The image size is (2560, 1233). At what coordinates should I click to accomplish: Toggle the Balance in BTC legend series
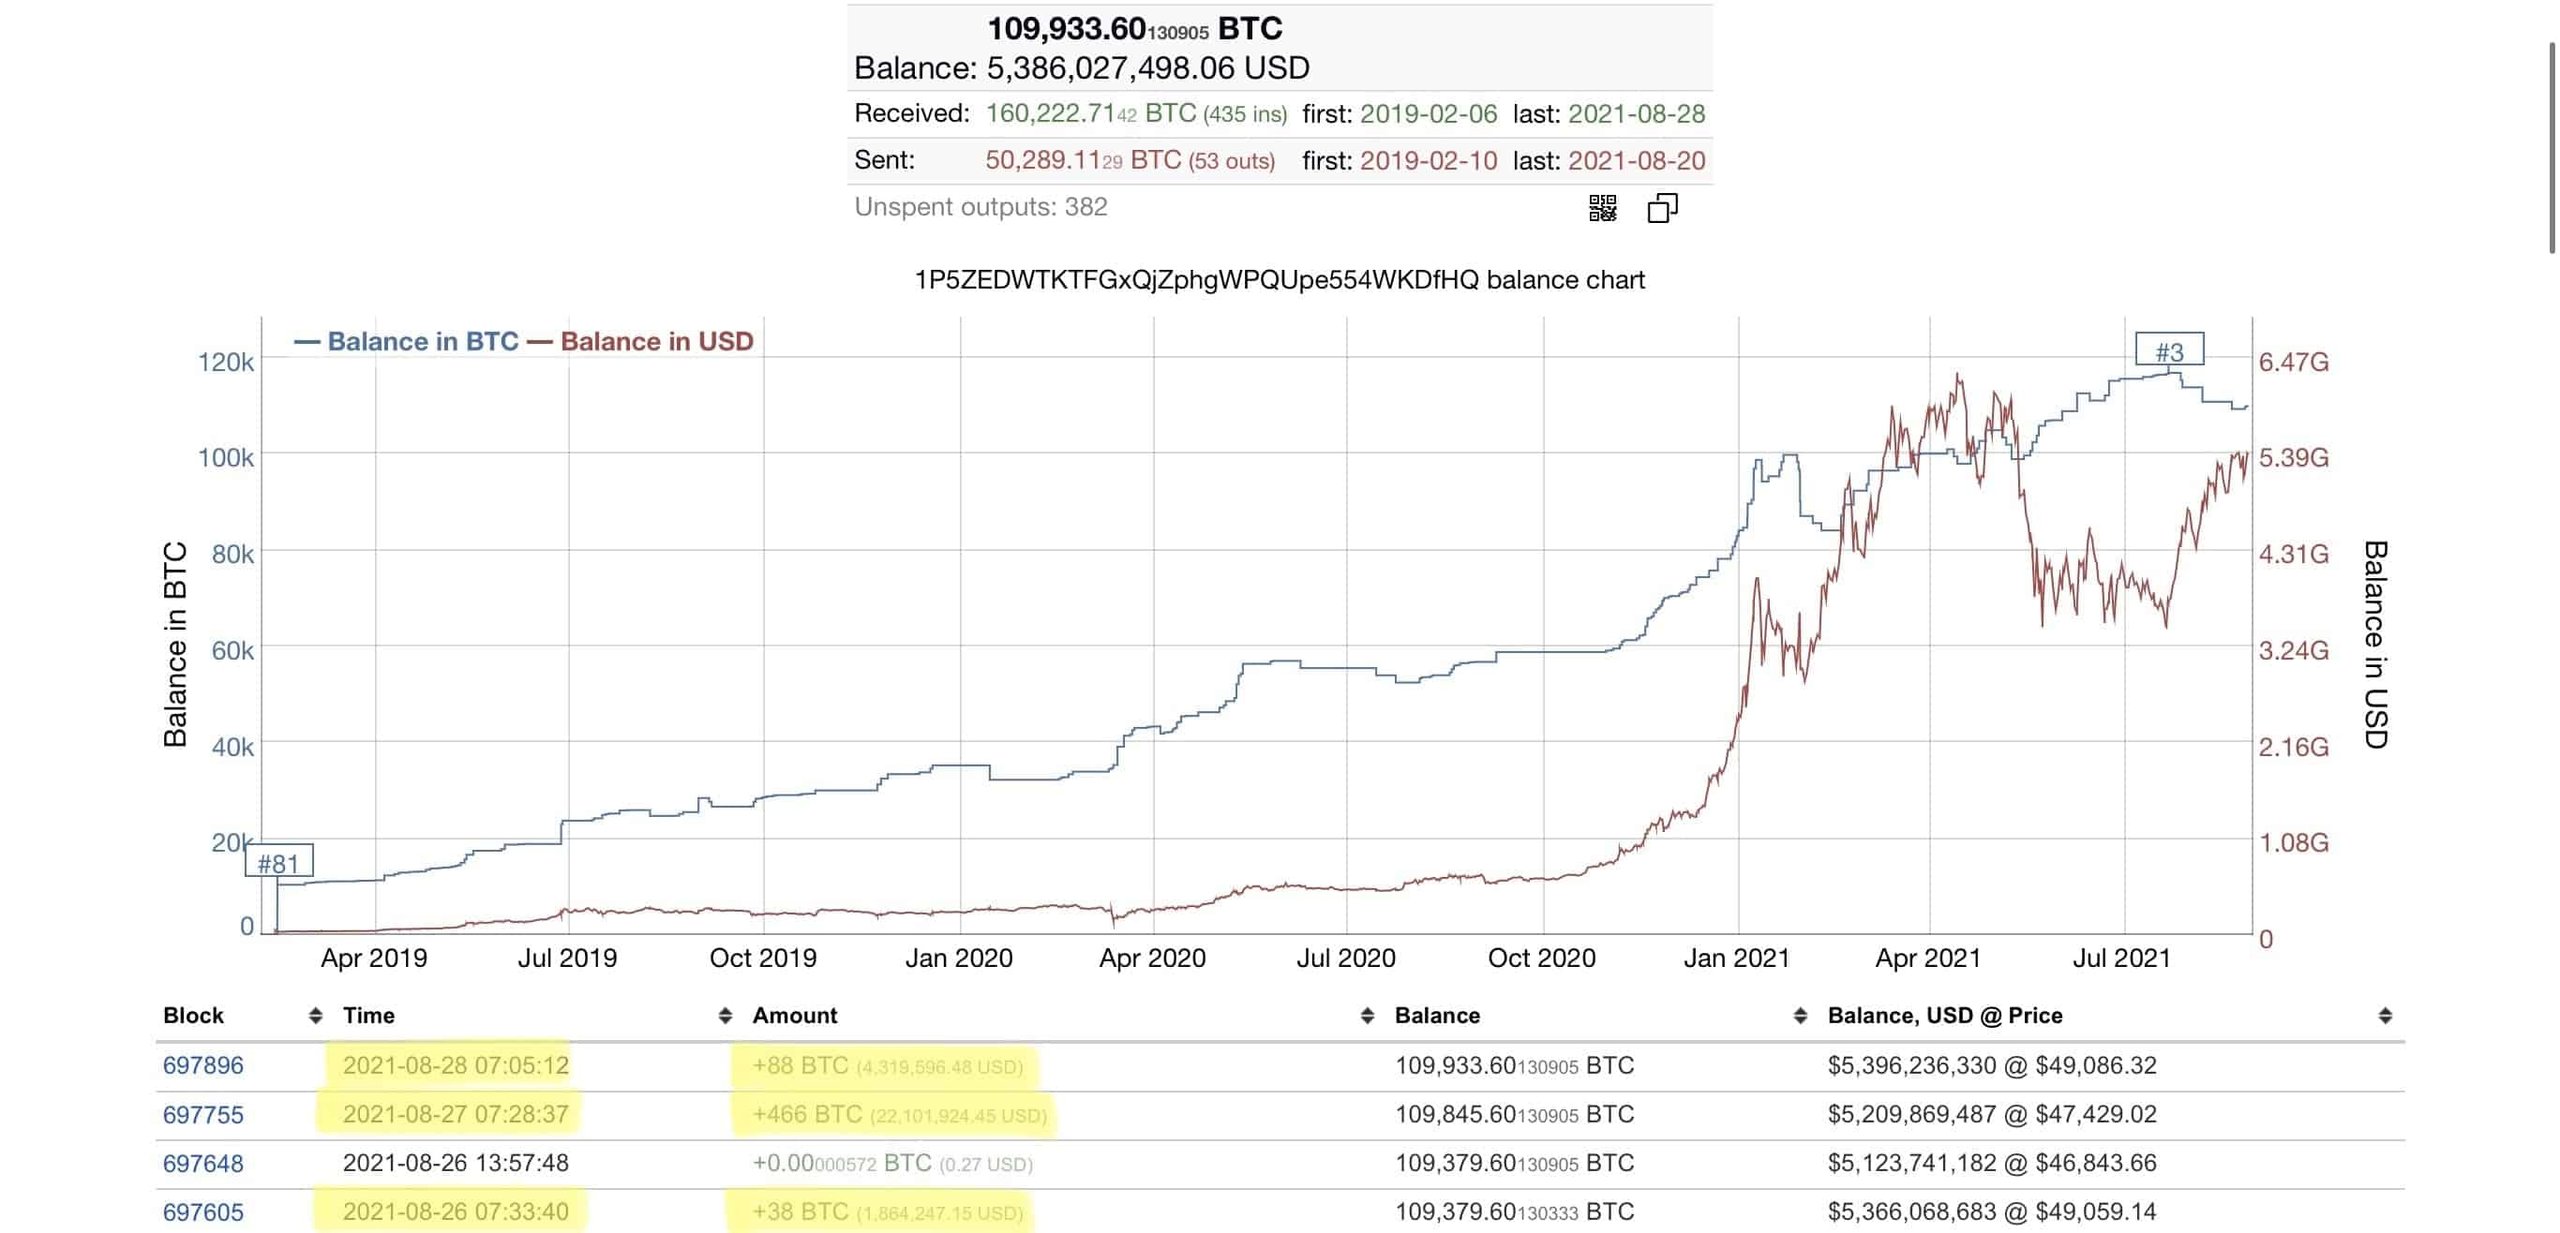[x=406, y=341]
